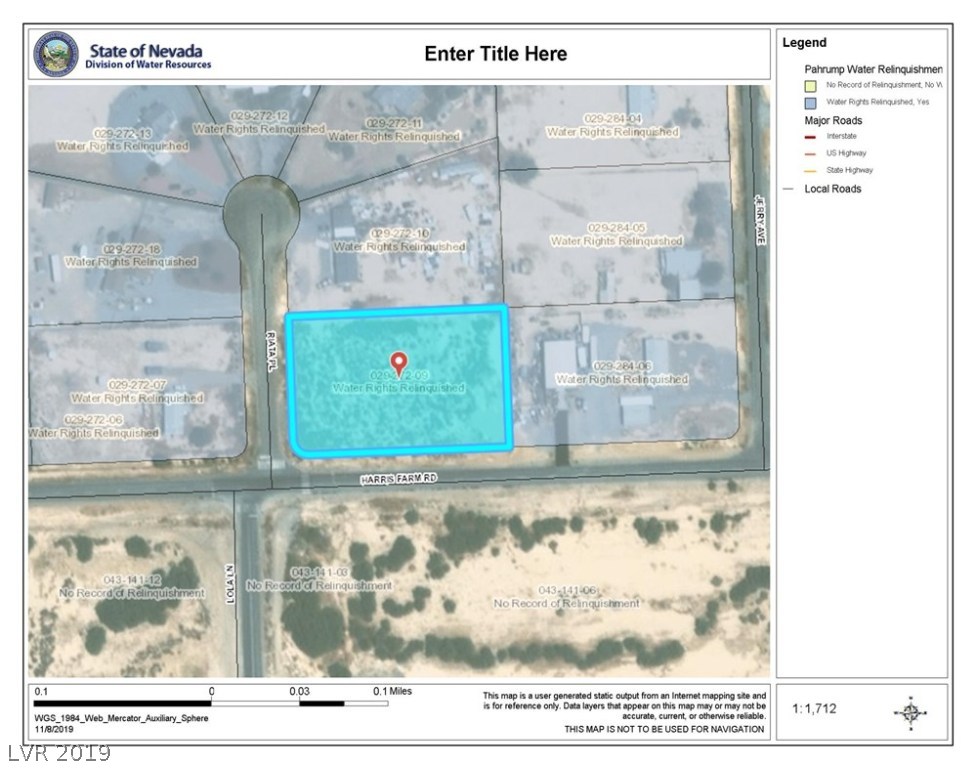The image size is (976, 768).
Task: Click the Interstate red line legend symbol
Action: [810, 137]
